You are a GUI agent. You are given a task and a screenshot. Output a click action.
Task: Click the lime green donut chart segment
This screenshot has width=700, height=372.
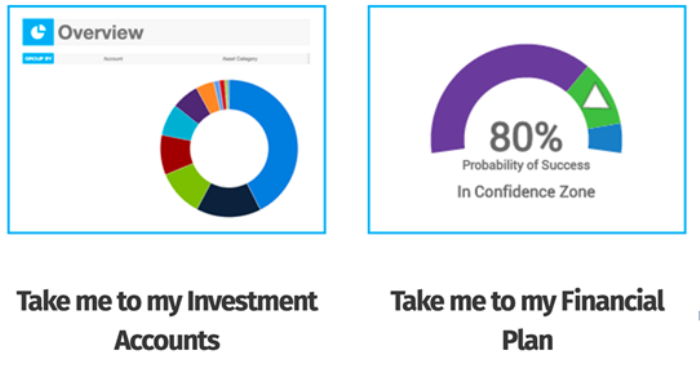click(x=187, y=185)
